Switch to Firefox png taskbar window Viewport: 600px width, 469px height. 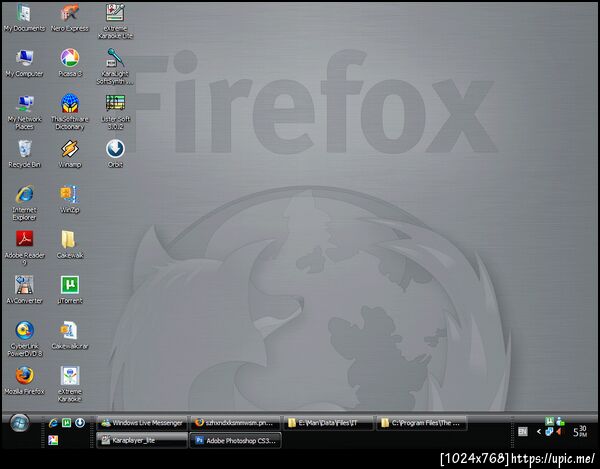tap(235, 423)
